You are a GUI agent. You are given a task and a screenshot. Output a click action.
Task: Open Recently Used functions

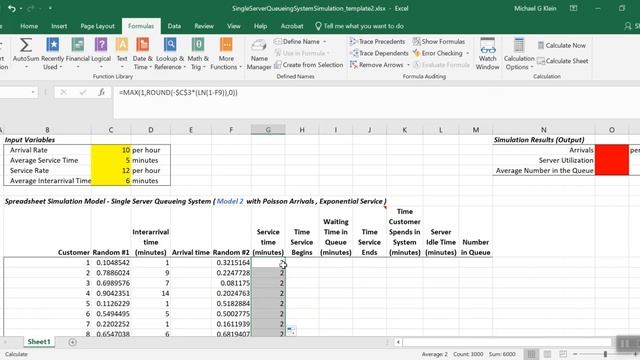(53, 53)
